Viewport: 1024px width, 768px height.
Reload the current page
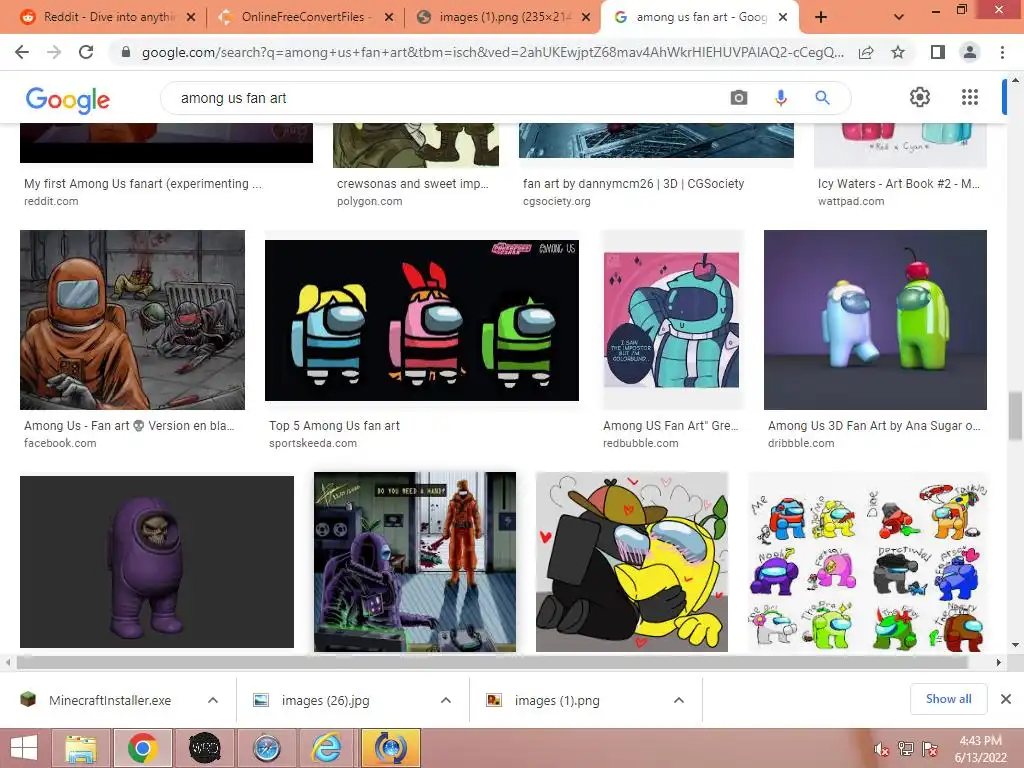click(86, 52)
